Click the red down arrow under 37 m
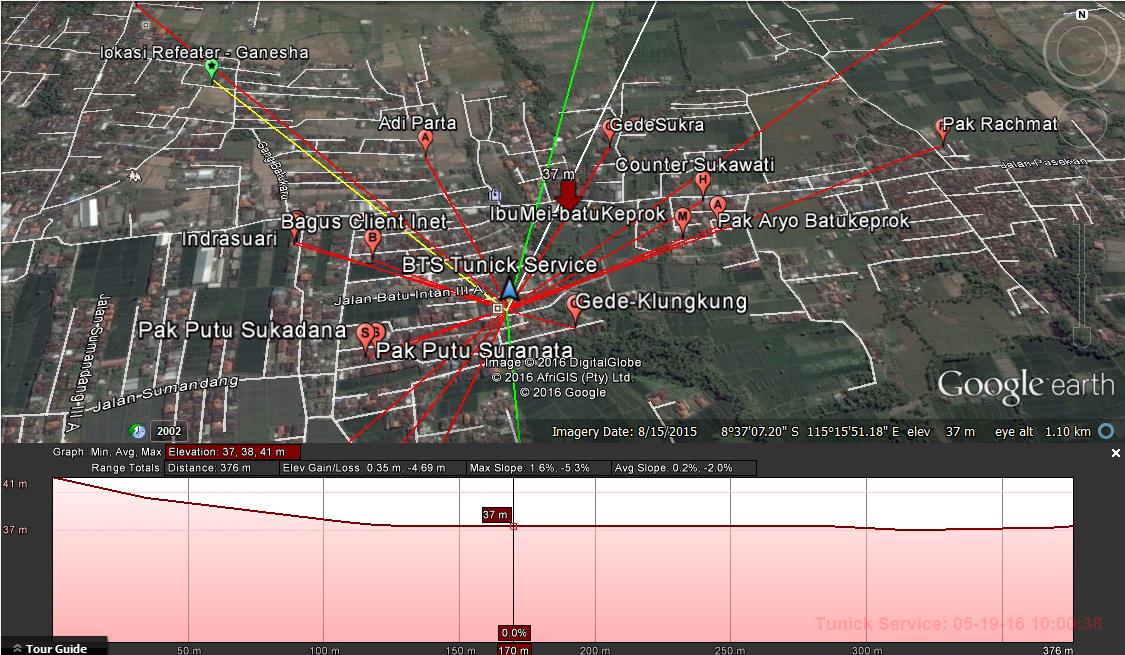1125x655 pixels. (x=568, y=195)
